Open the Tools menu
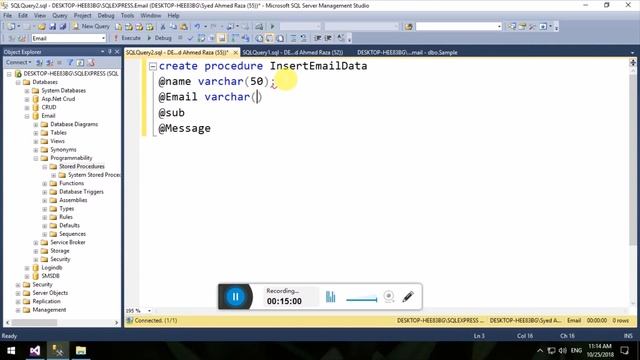Viewport: 640px width, 360px height. click(x=127, y=16)
